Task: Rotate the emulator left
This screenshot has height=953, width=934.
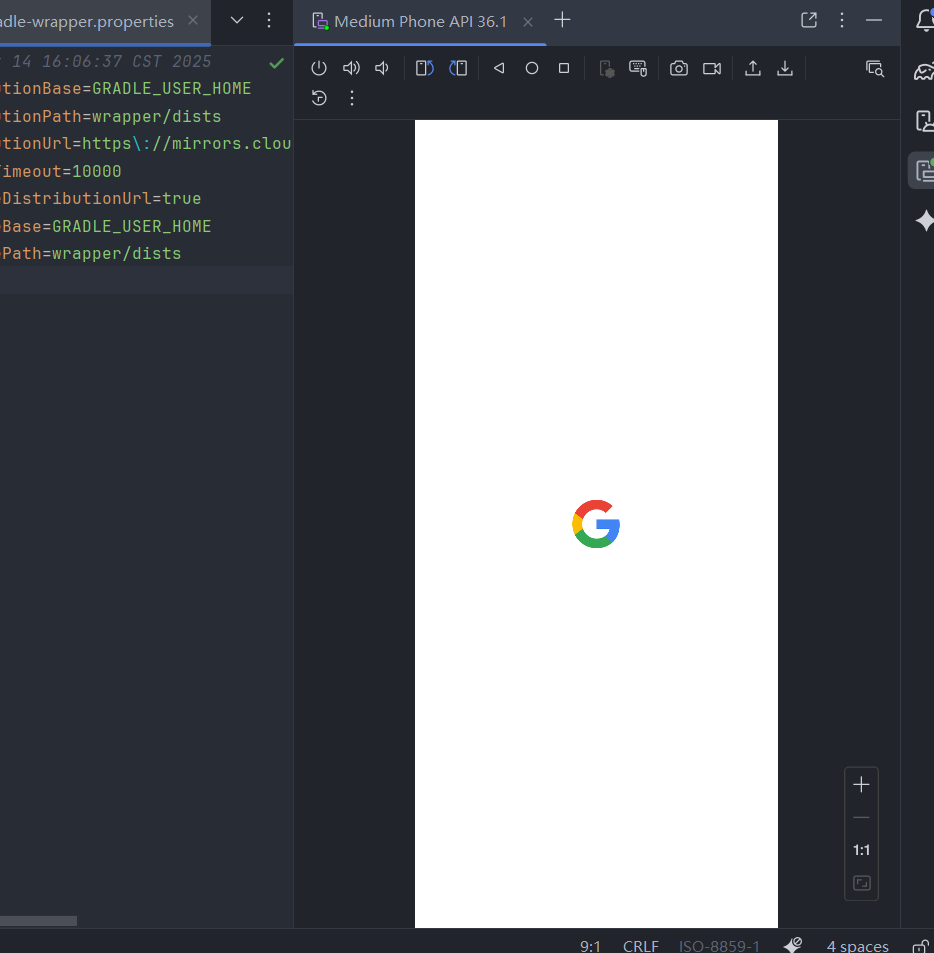Action: 425,68
